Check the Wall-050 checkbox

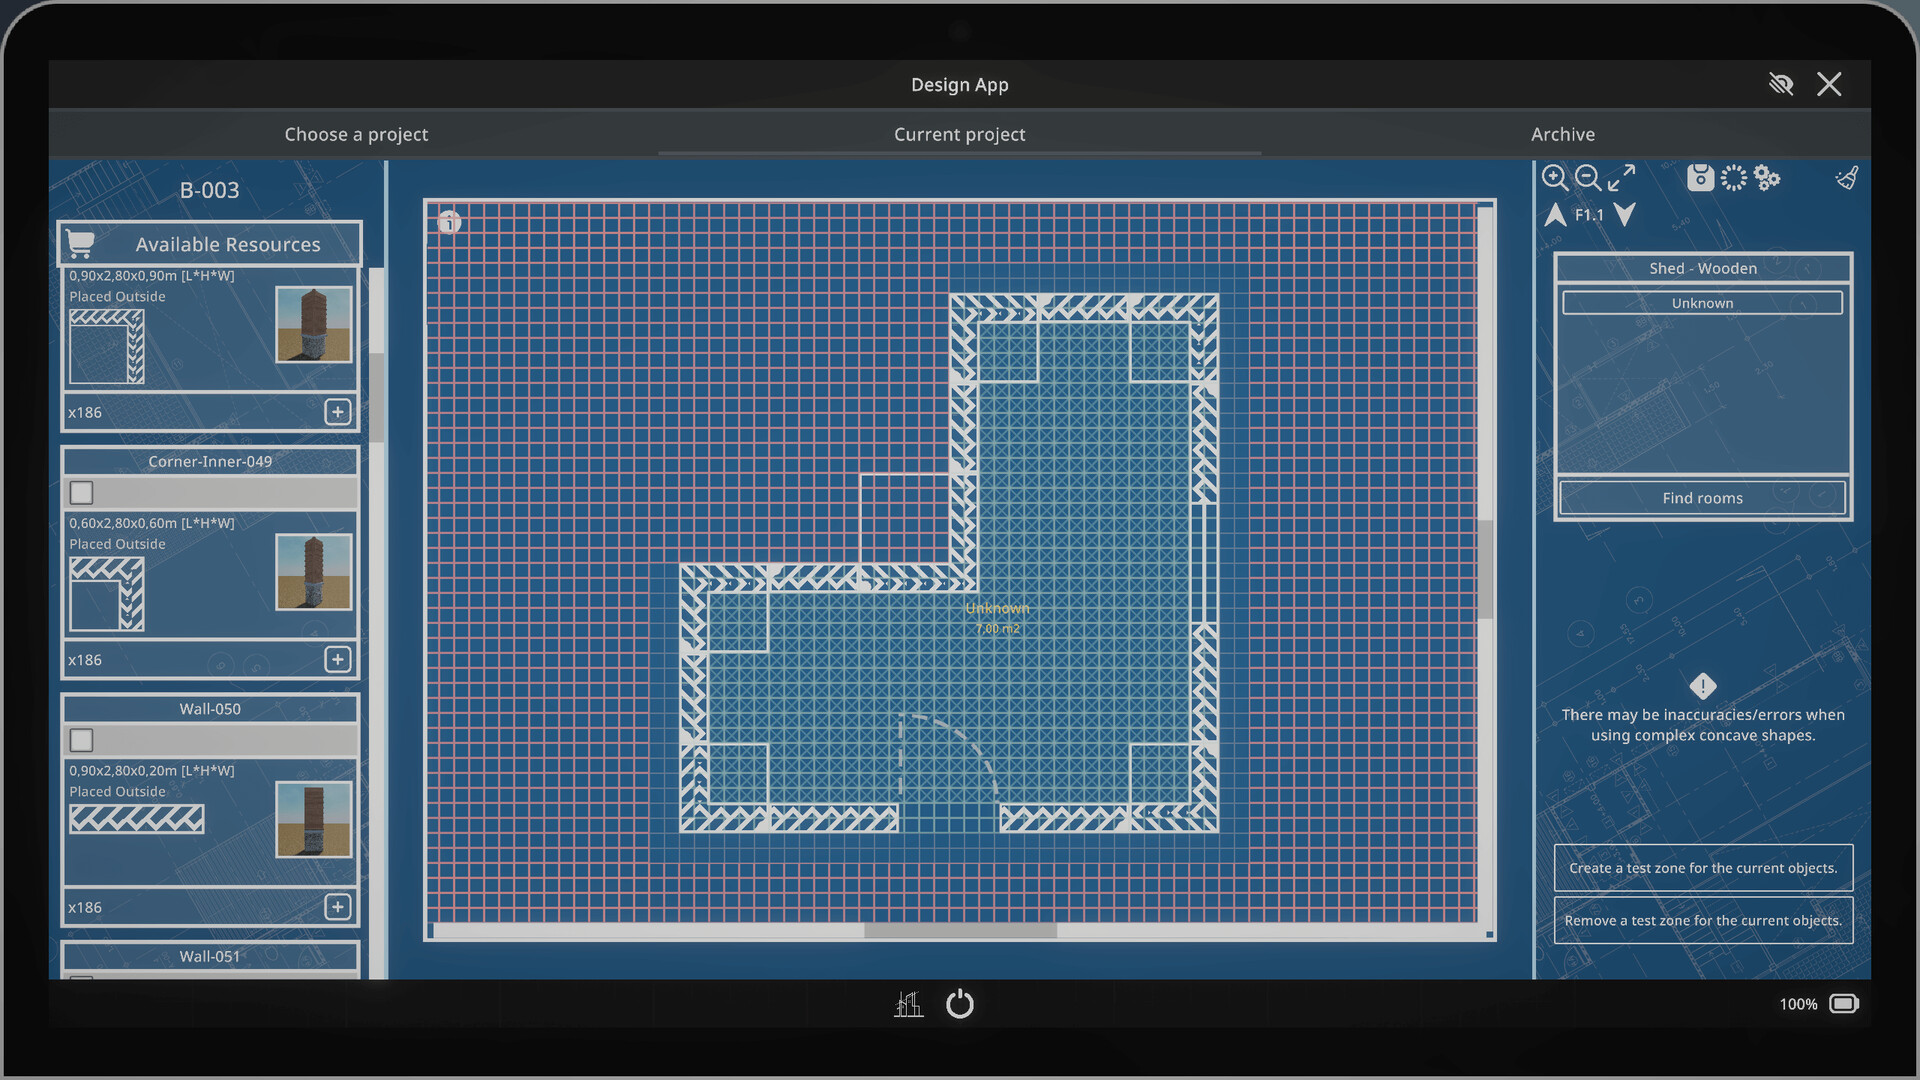(x=80, y=740)
